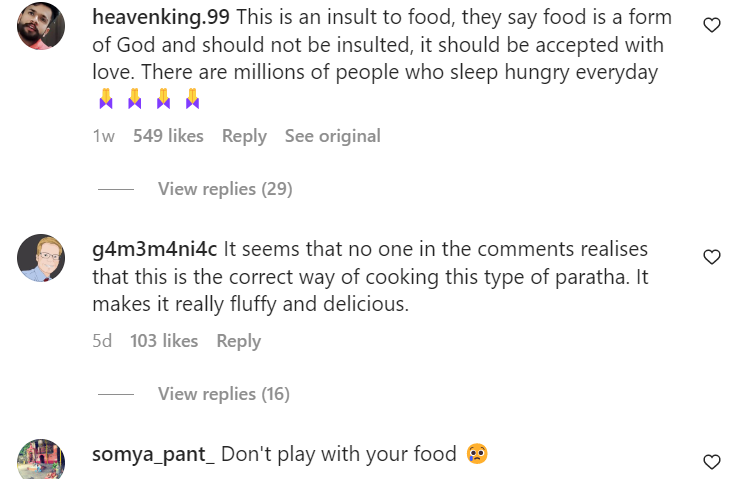Like somya_pant_'s comment with heart icon
The width and height of the screenshot is (735, 484).
pos(712,462)
